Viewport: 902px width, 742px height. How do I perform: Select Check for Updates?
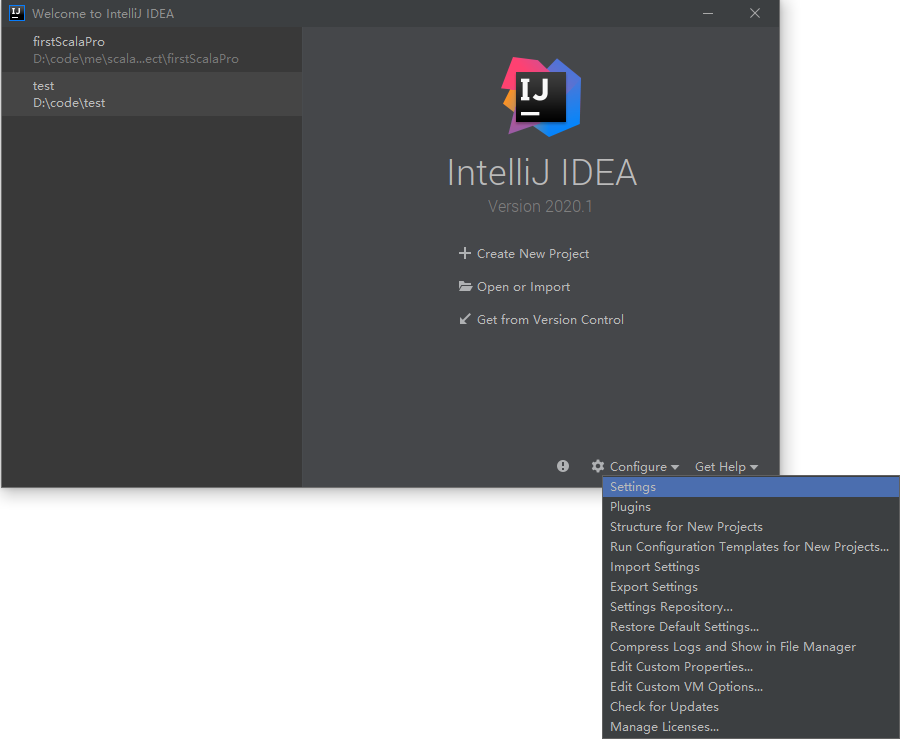pos(751,706)
